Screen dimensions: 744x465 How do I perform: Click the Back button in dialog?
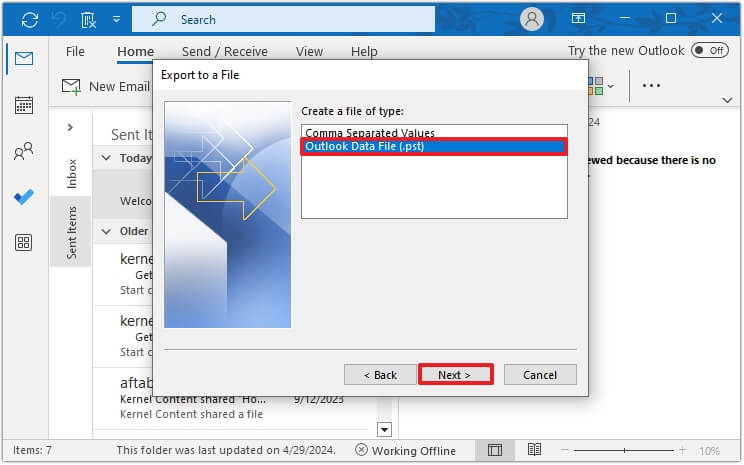(380, 375)
